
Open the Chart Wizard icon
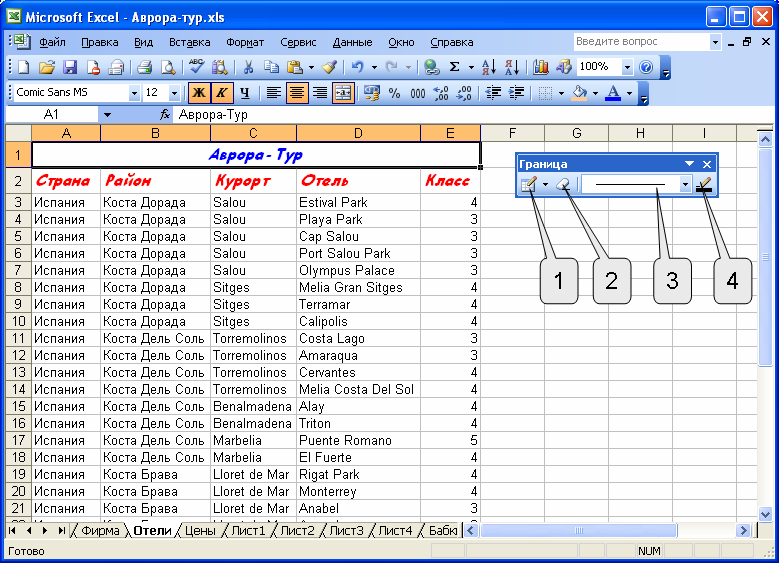click(541, 67)
